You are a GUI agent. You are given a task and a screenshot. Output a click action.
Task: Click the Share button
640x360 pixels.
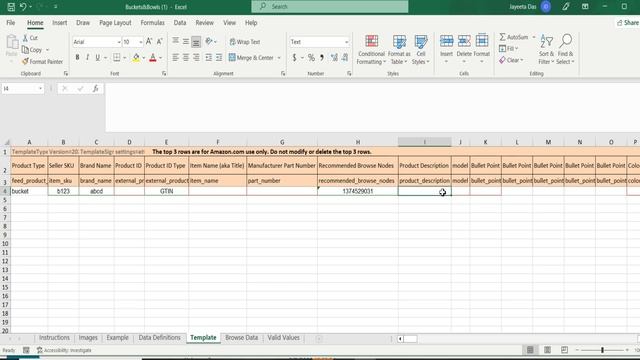pyautogui.click(x=628, y=23)
